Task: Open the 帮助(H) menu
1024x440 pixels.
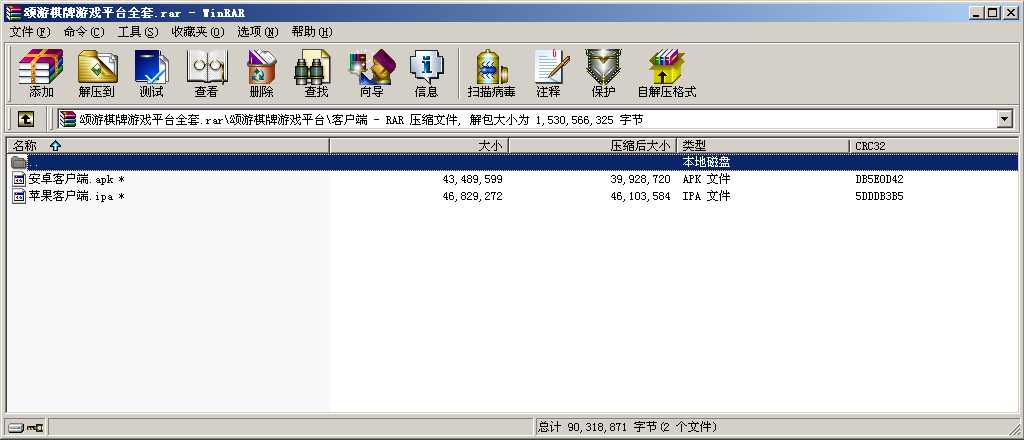Action: tap(312, 31)
